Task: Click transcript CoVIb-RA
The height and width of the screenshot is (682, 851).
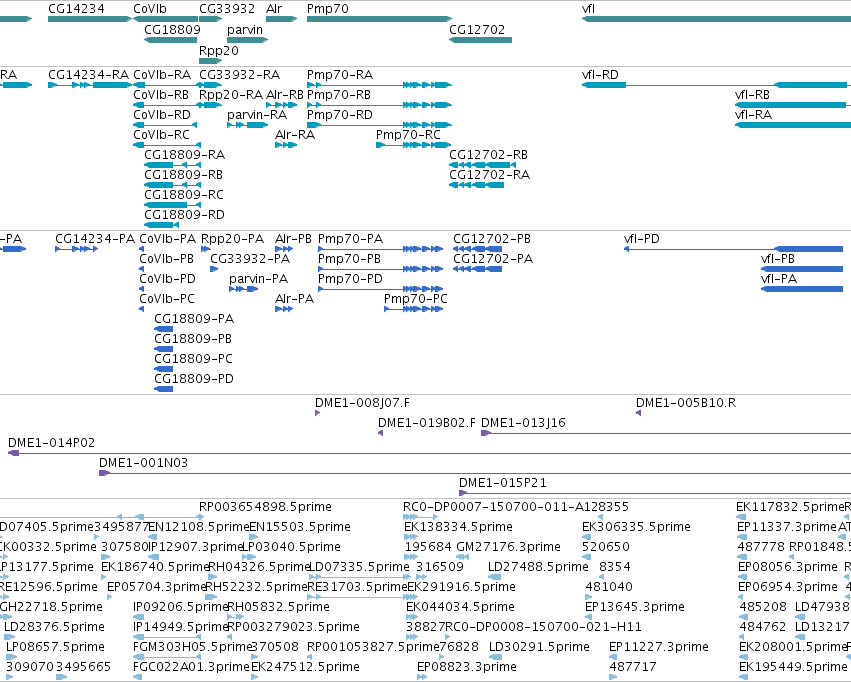Action: pyautogui.click(x=162, y=75)
